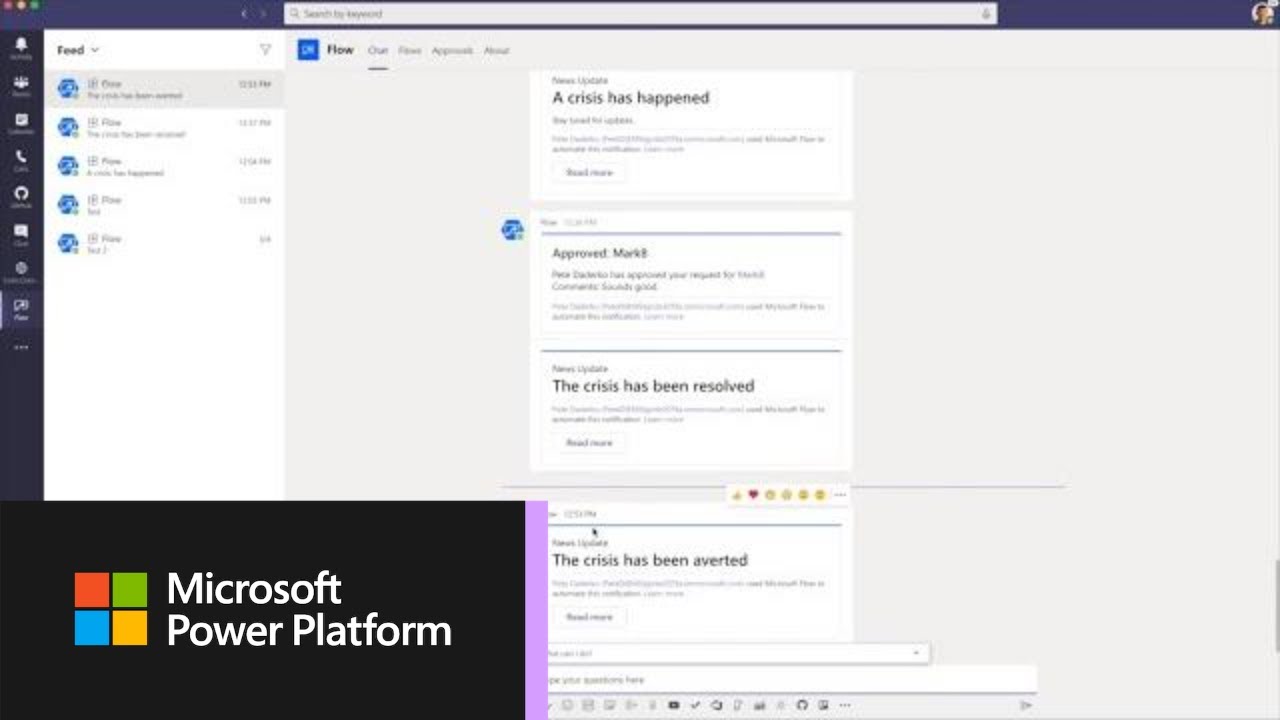React with the angry emoji (last emoji)

(x=820, y=494)
